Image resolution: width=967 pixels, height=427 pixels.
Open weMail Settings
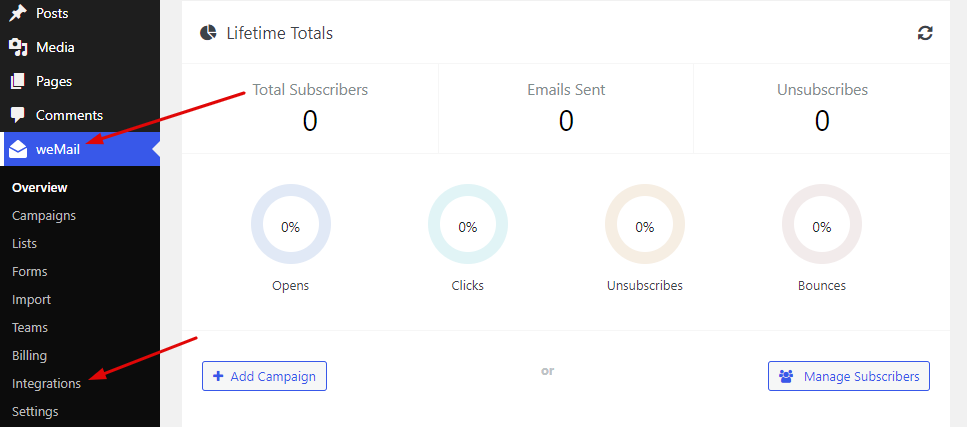click(x=35, y=411)
